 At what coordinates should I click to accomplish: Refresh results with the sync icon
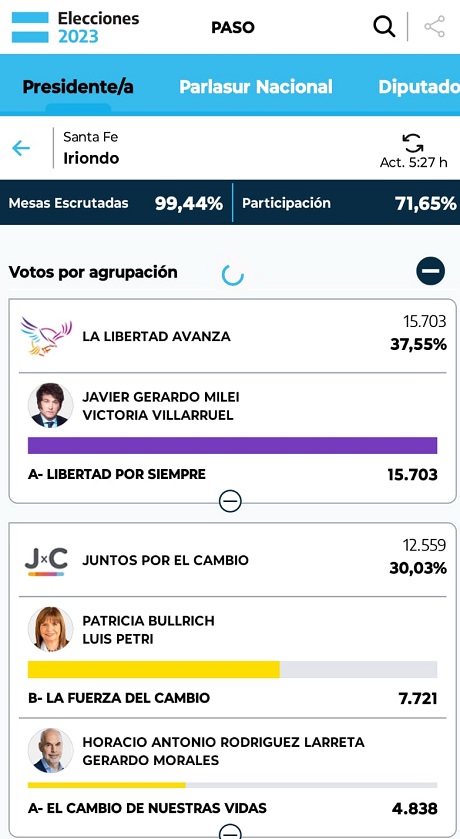413,143
